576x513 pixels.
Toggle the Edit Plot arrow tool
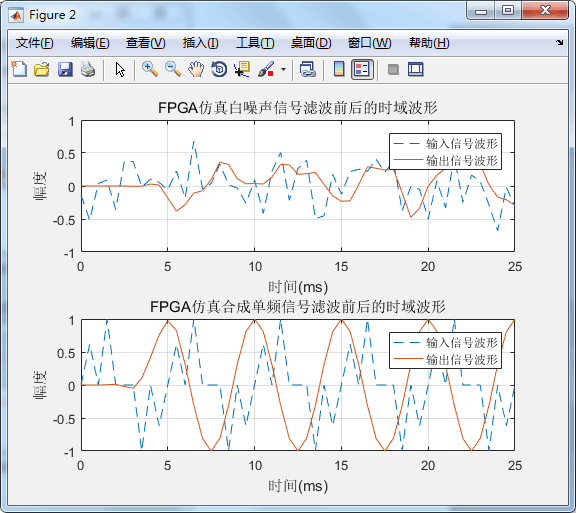[120, 69]
